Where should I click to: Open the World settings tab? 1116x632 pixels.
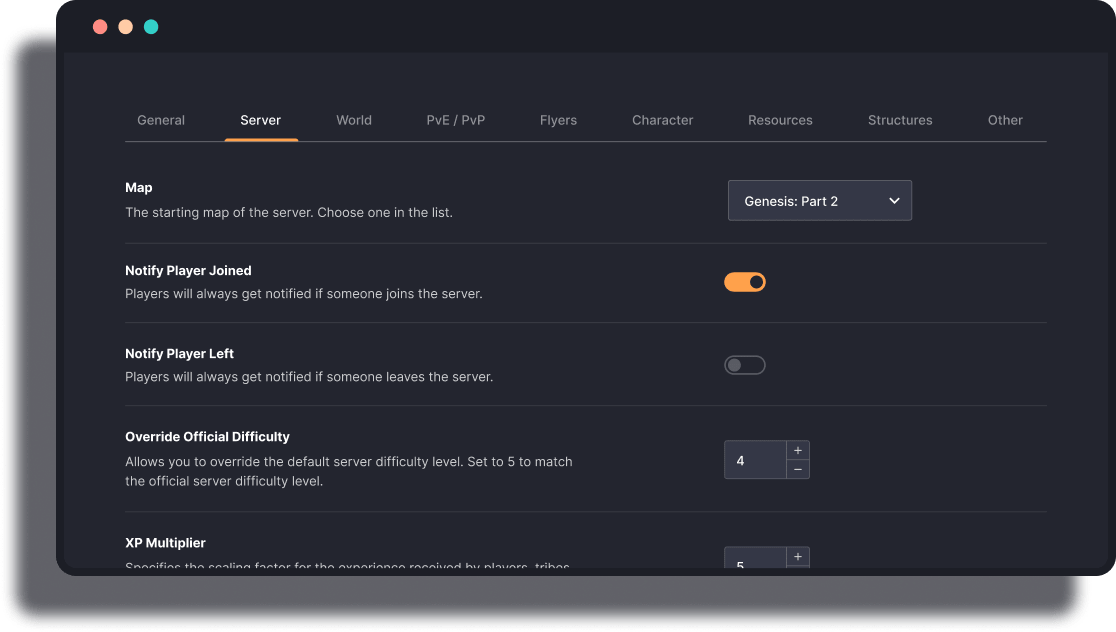click(354, 119)
